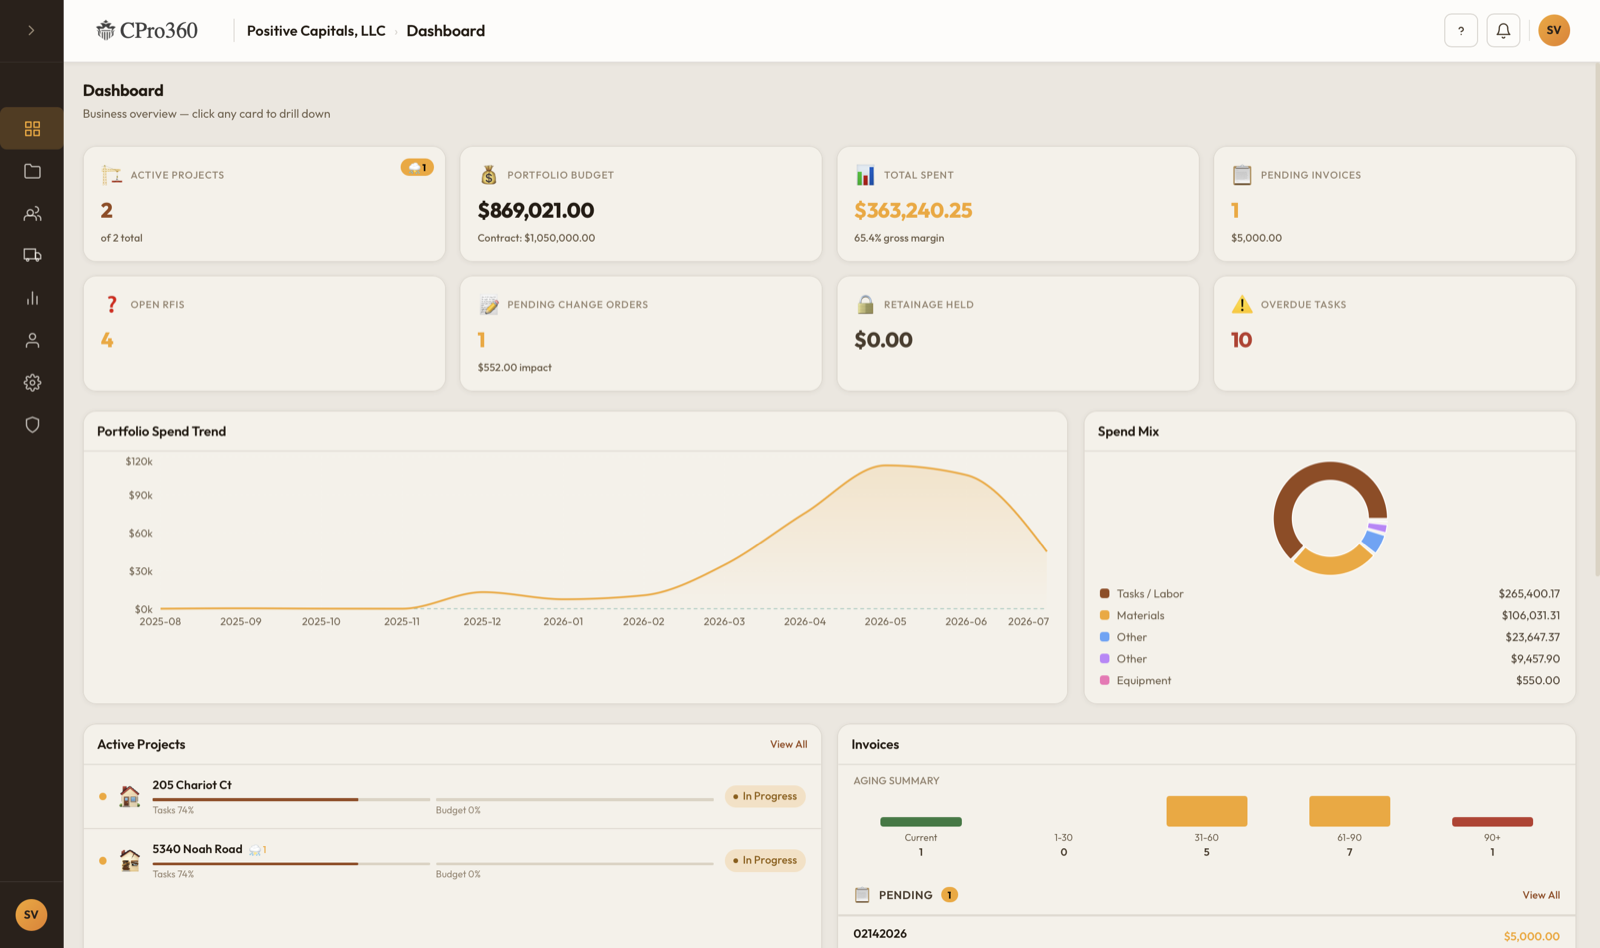This screenshot has width=1600, height=948.
Task: Open the Total Spent card
Action: (1018, 204)
